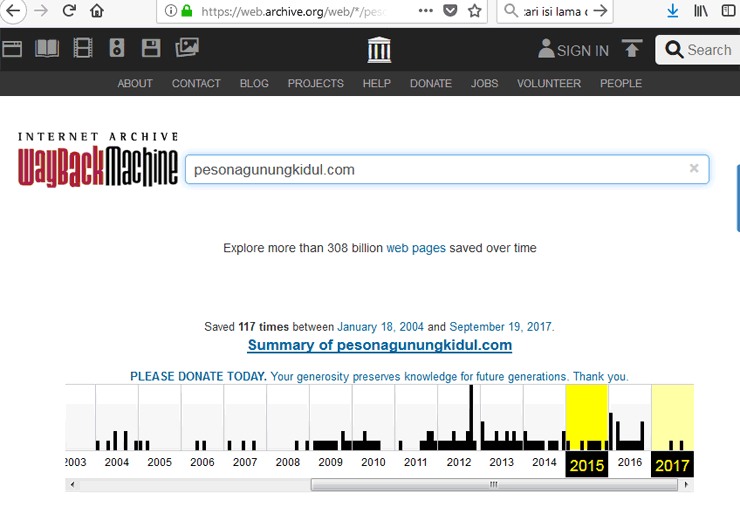The height and width of the screenshot is (507, 740).
Task: Select year 2010 on timeline
Action: [373, 462]
